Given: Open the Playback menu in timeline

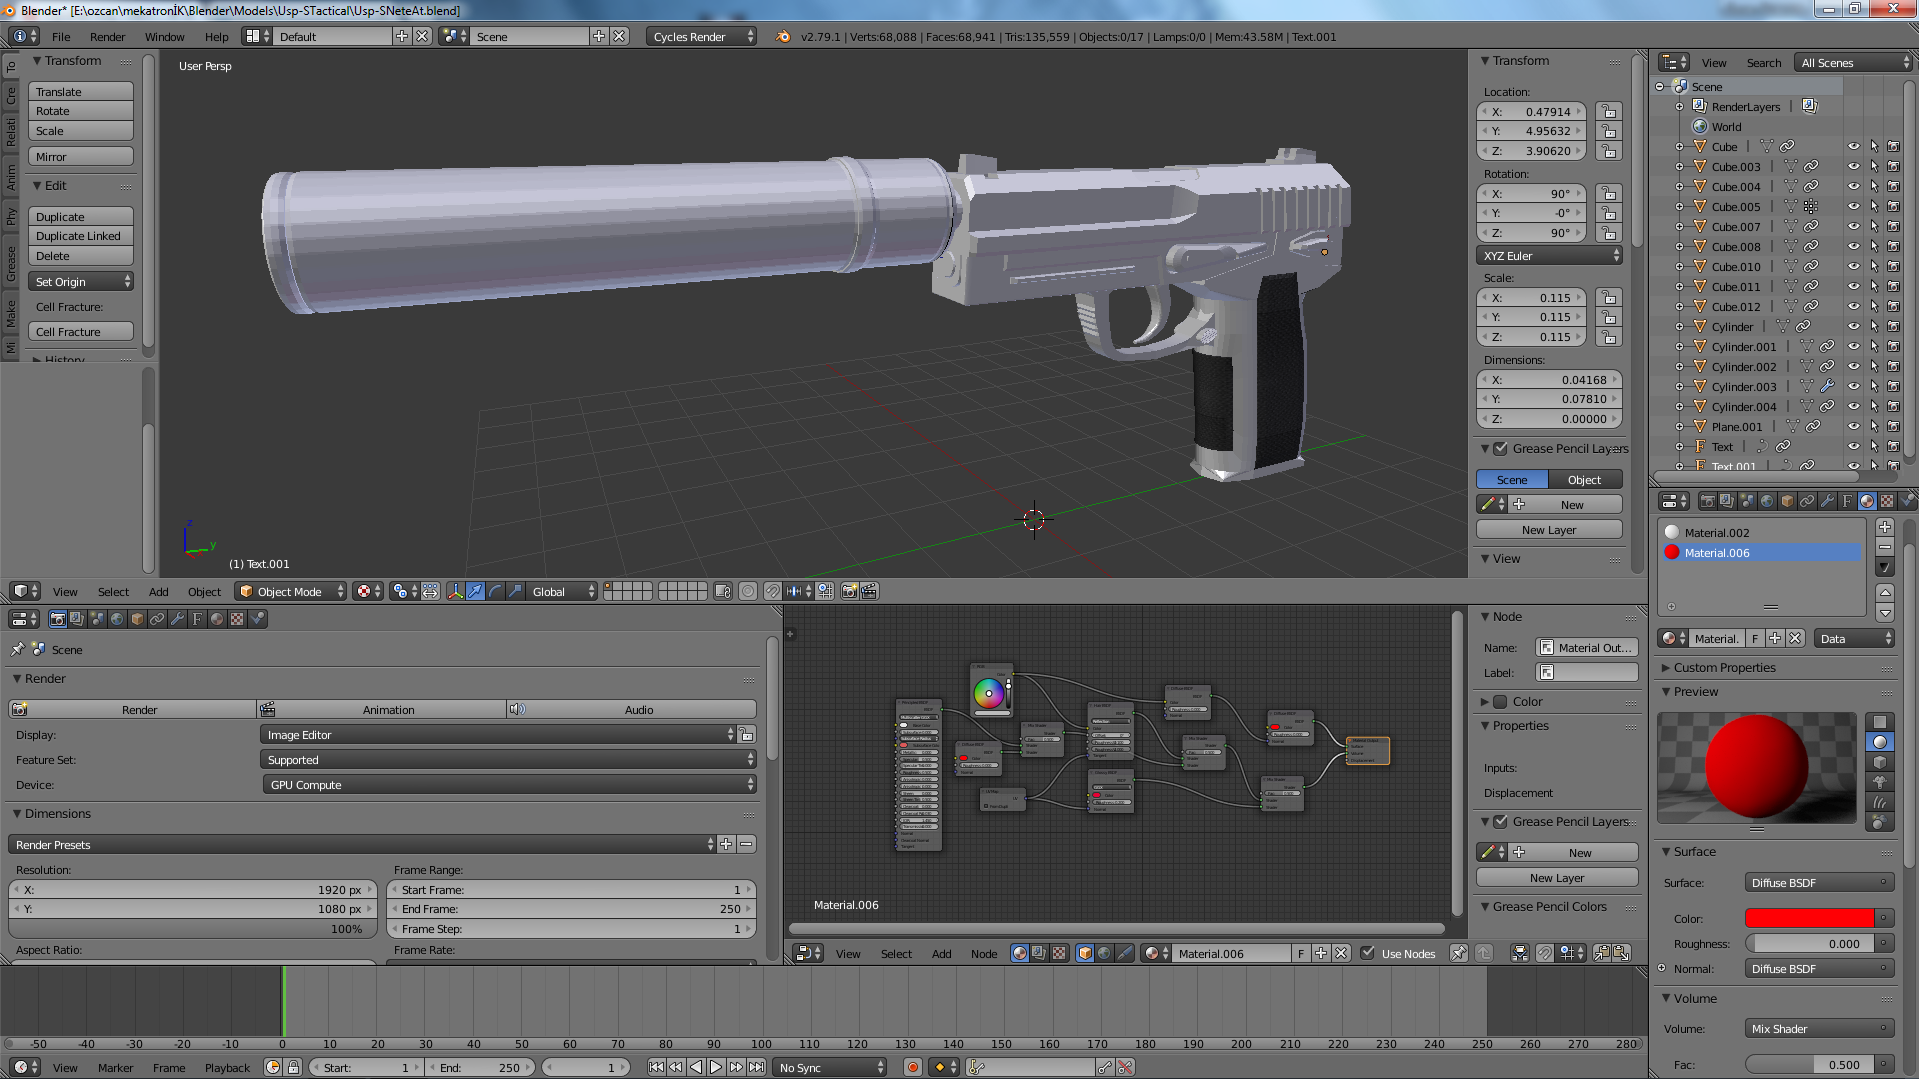Looking at the screenshot, I should 228,1068.
